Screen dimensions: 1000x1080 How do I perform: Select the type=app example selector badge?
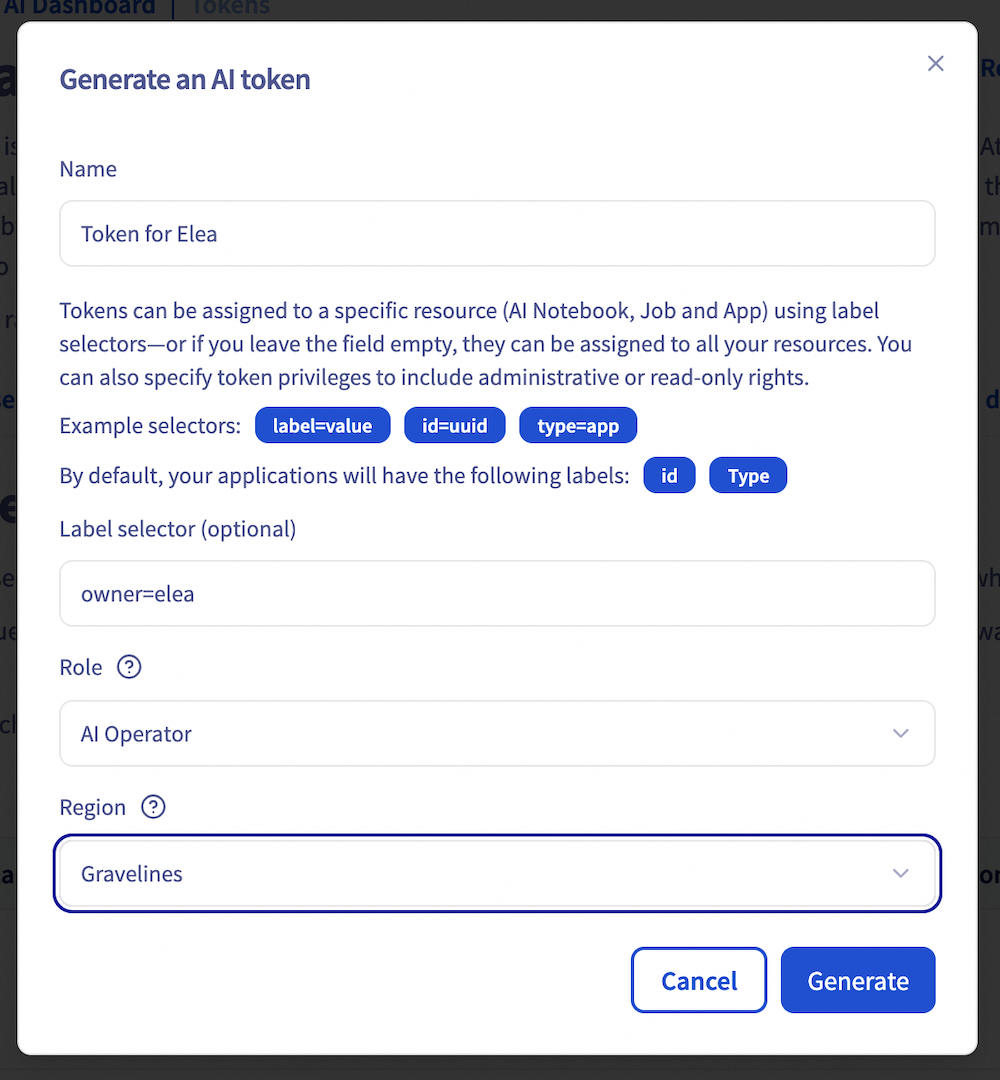[578, 425]
